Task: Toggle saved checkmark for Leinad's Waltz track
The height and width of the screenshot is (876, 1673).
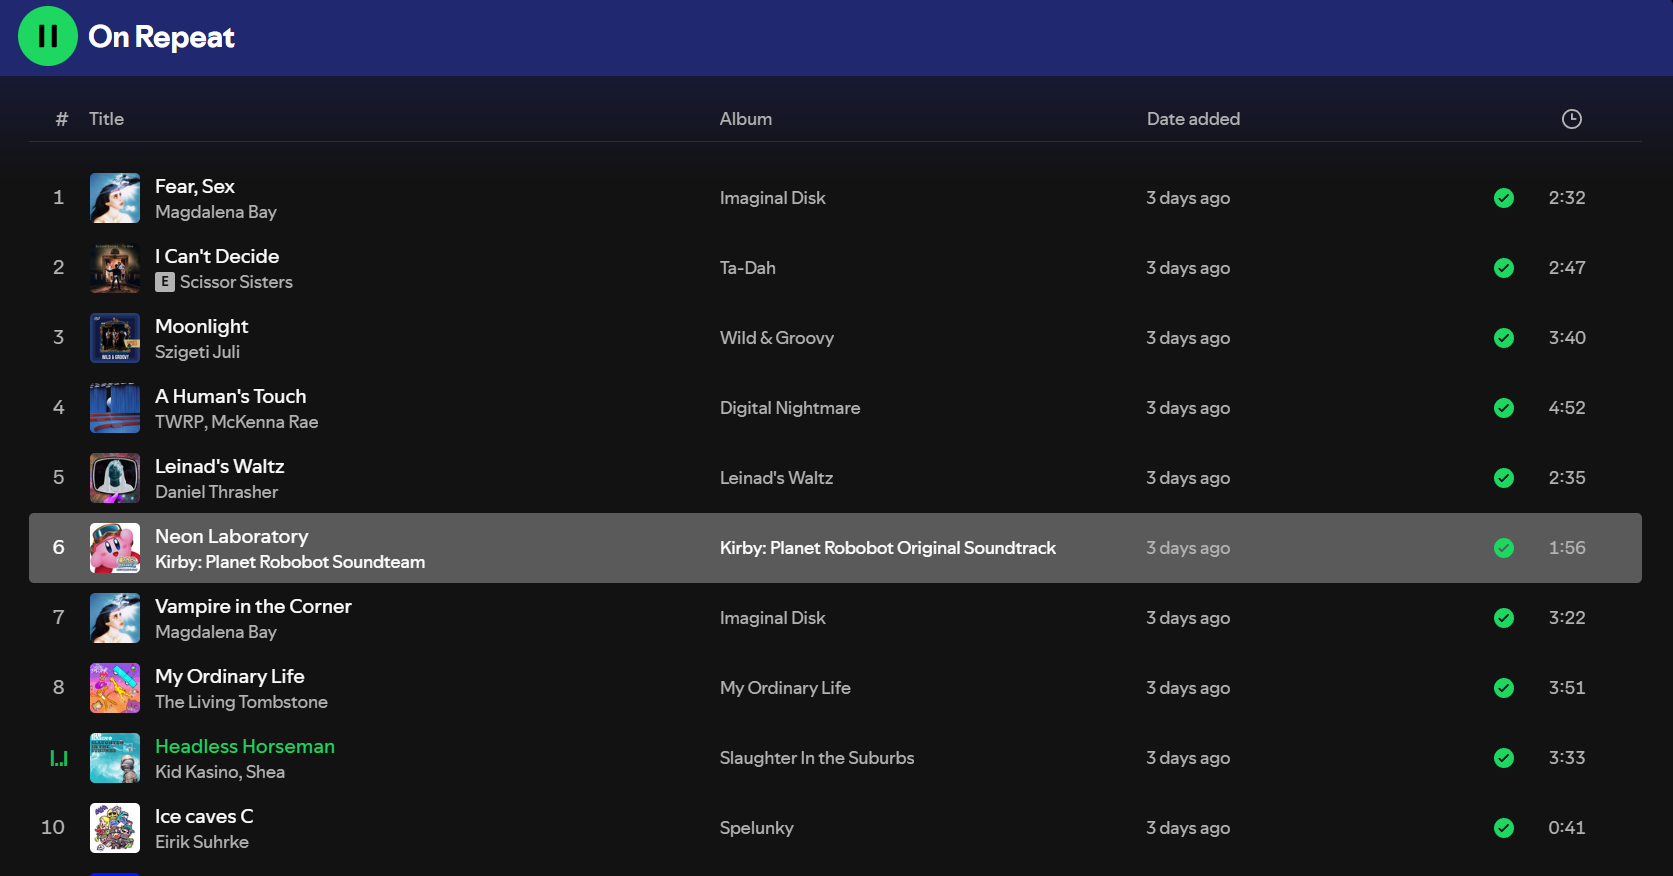Action: [1504, 478]
